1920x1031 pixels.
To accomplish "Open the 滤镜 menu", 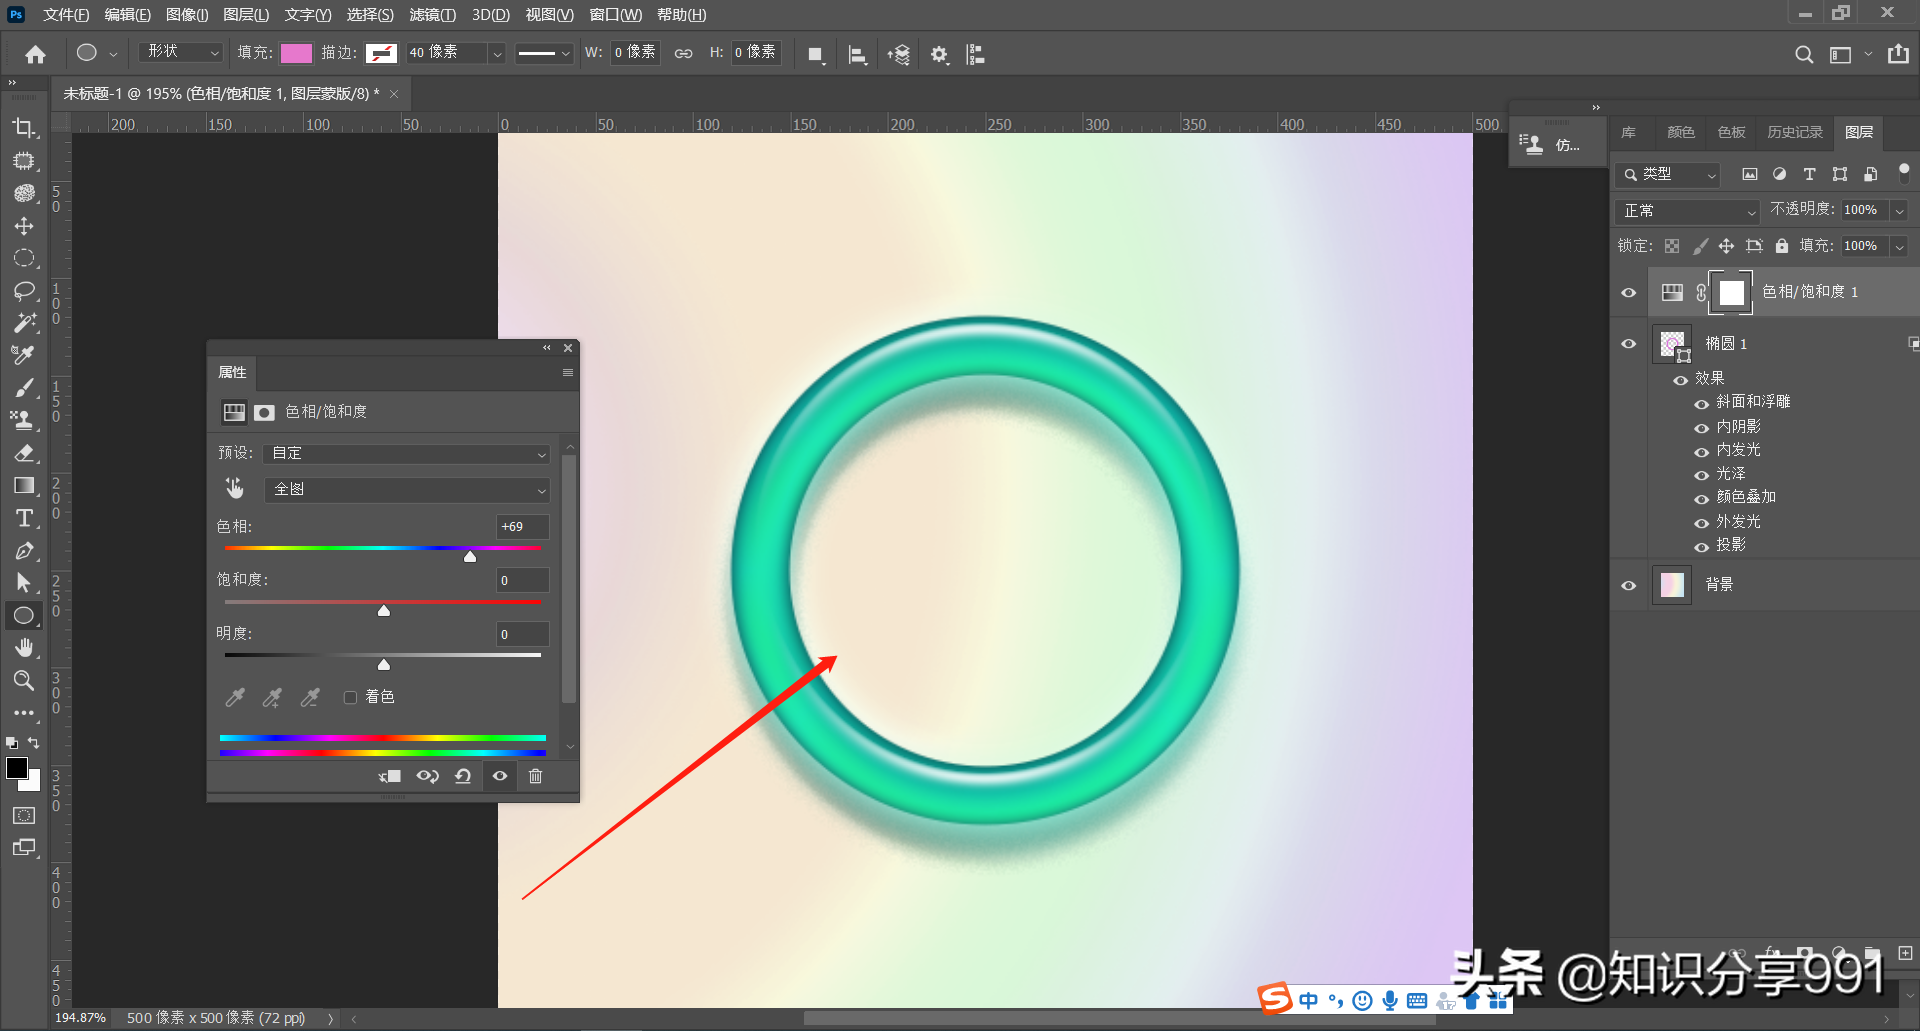I will (432, 15).
